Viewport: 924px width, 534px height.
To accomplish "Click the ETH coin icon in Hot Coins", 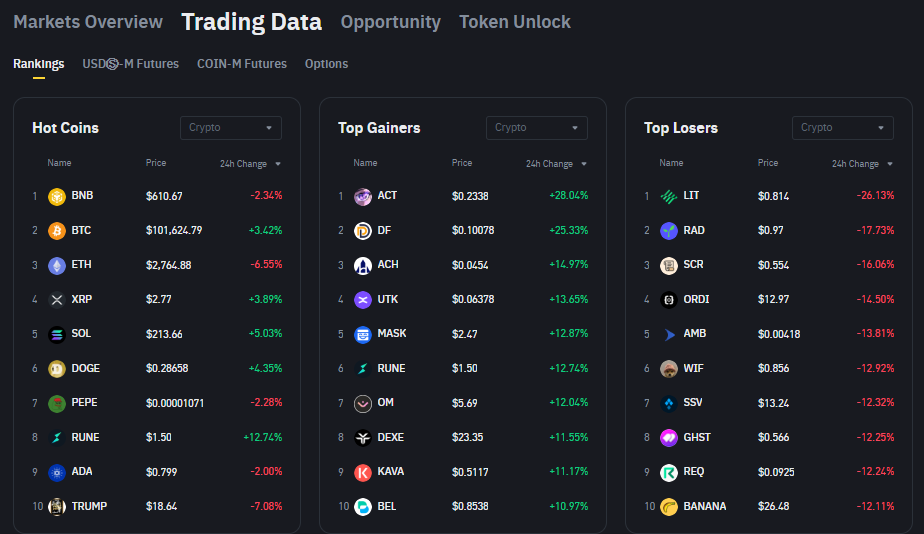I will coord(57,265).
